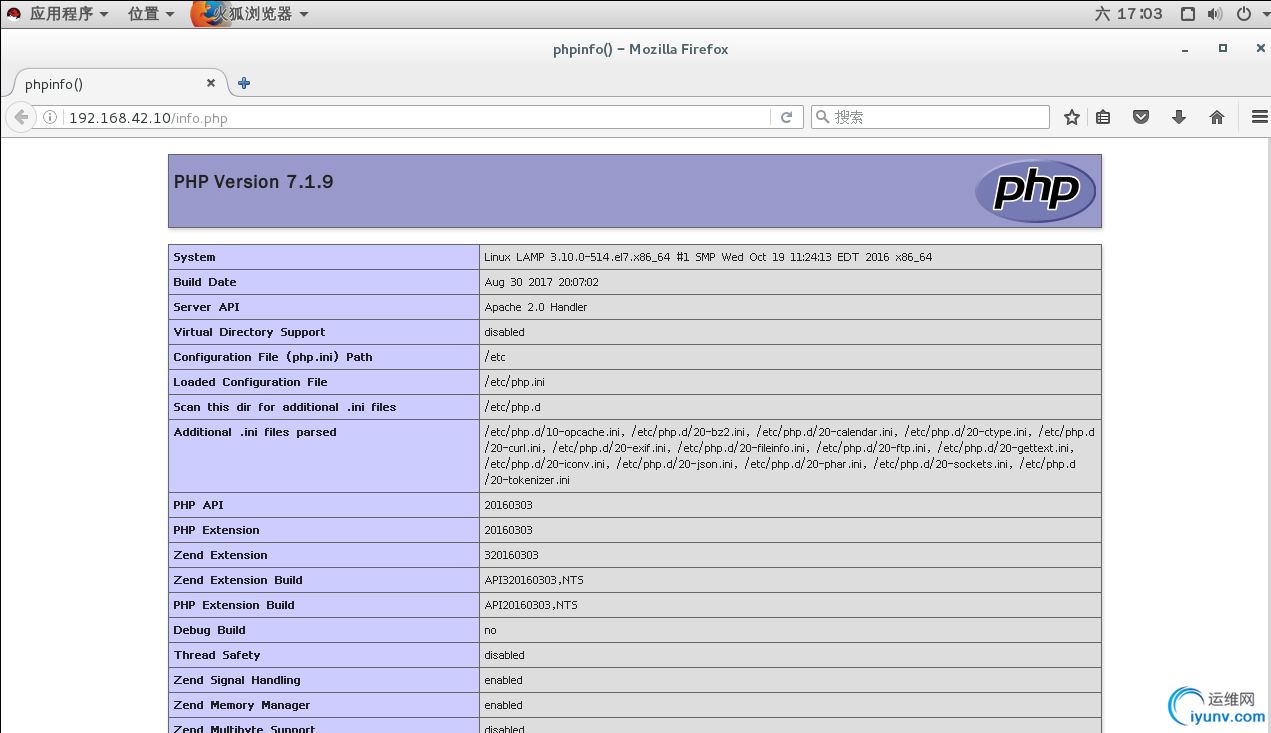Click the Debug Build value no

coord(490,630)
